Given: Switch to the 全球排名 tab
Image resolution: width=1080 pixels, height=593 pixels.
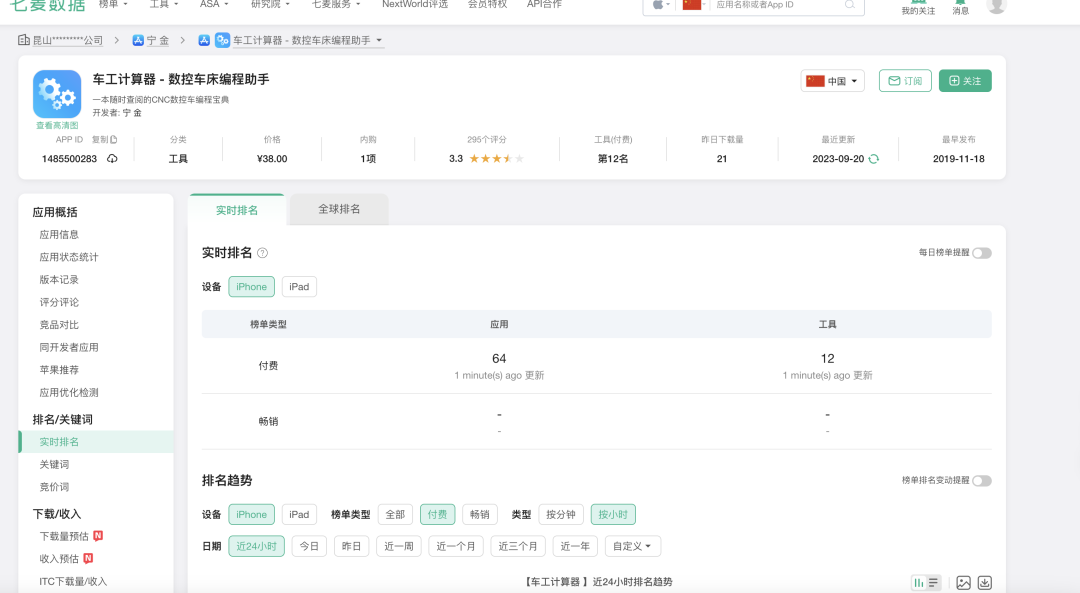Looking at the screenshot, I should click(339, 209).
